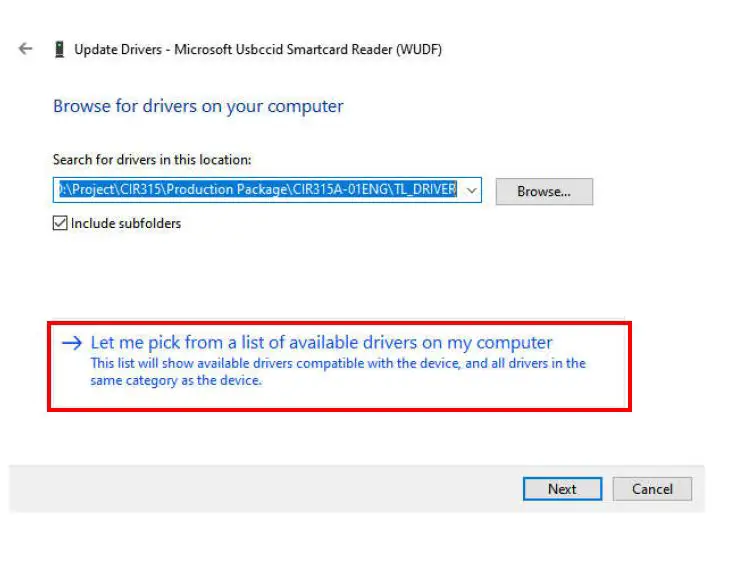Click the Microsoft Usbccid Smartcard Reader title portion
This screenshot has height=565, width=743.
pos(308,49)
